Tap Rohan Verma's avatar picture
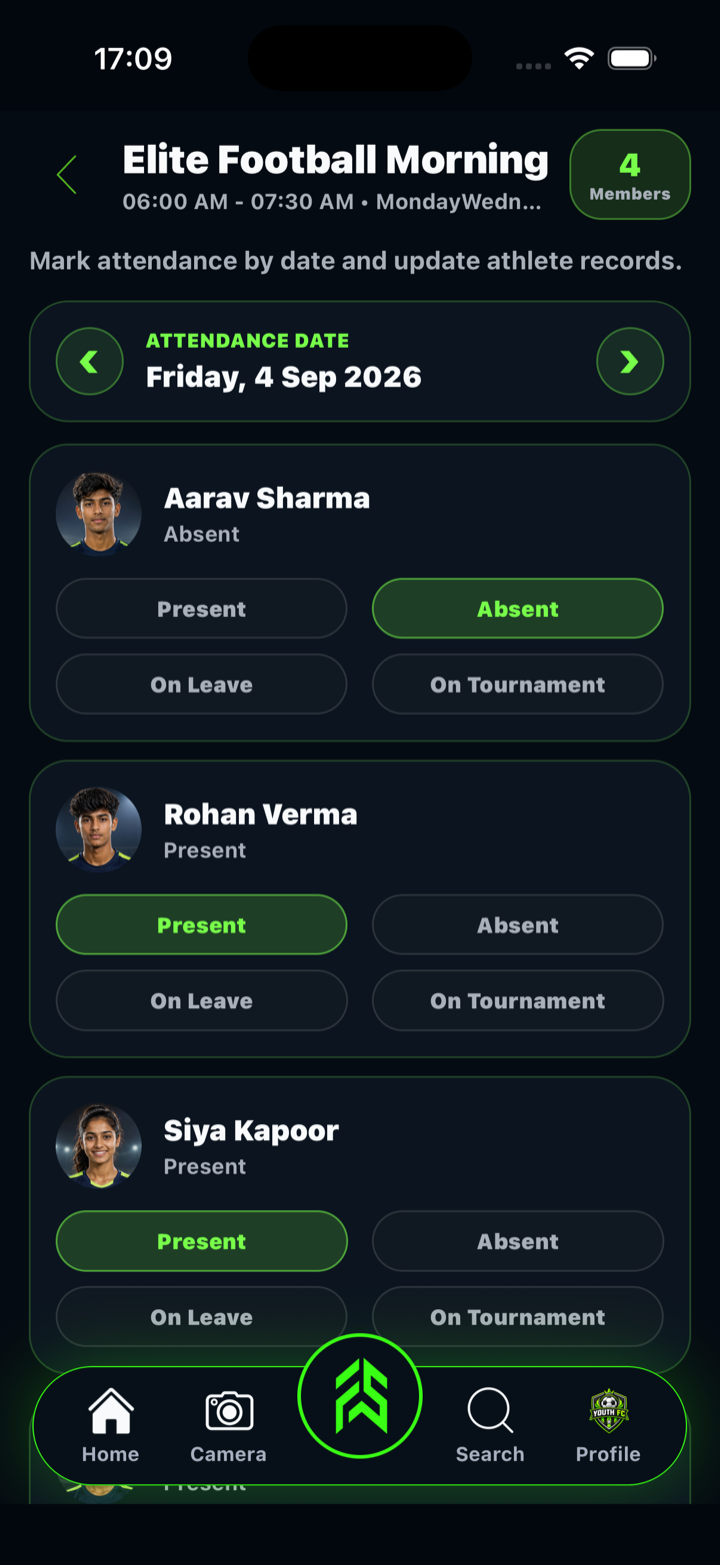720x1565 pixels. (98, 829)
